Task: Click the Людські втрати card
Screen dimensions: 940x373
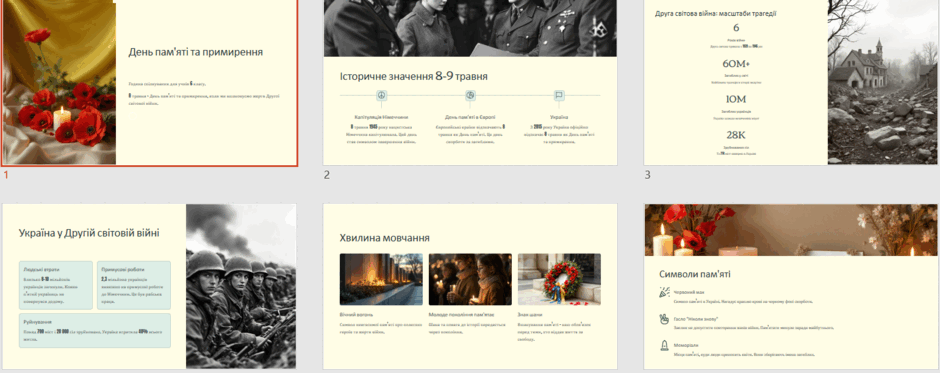Action: (56, 285)
